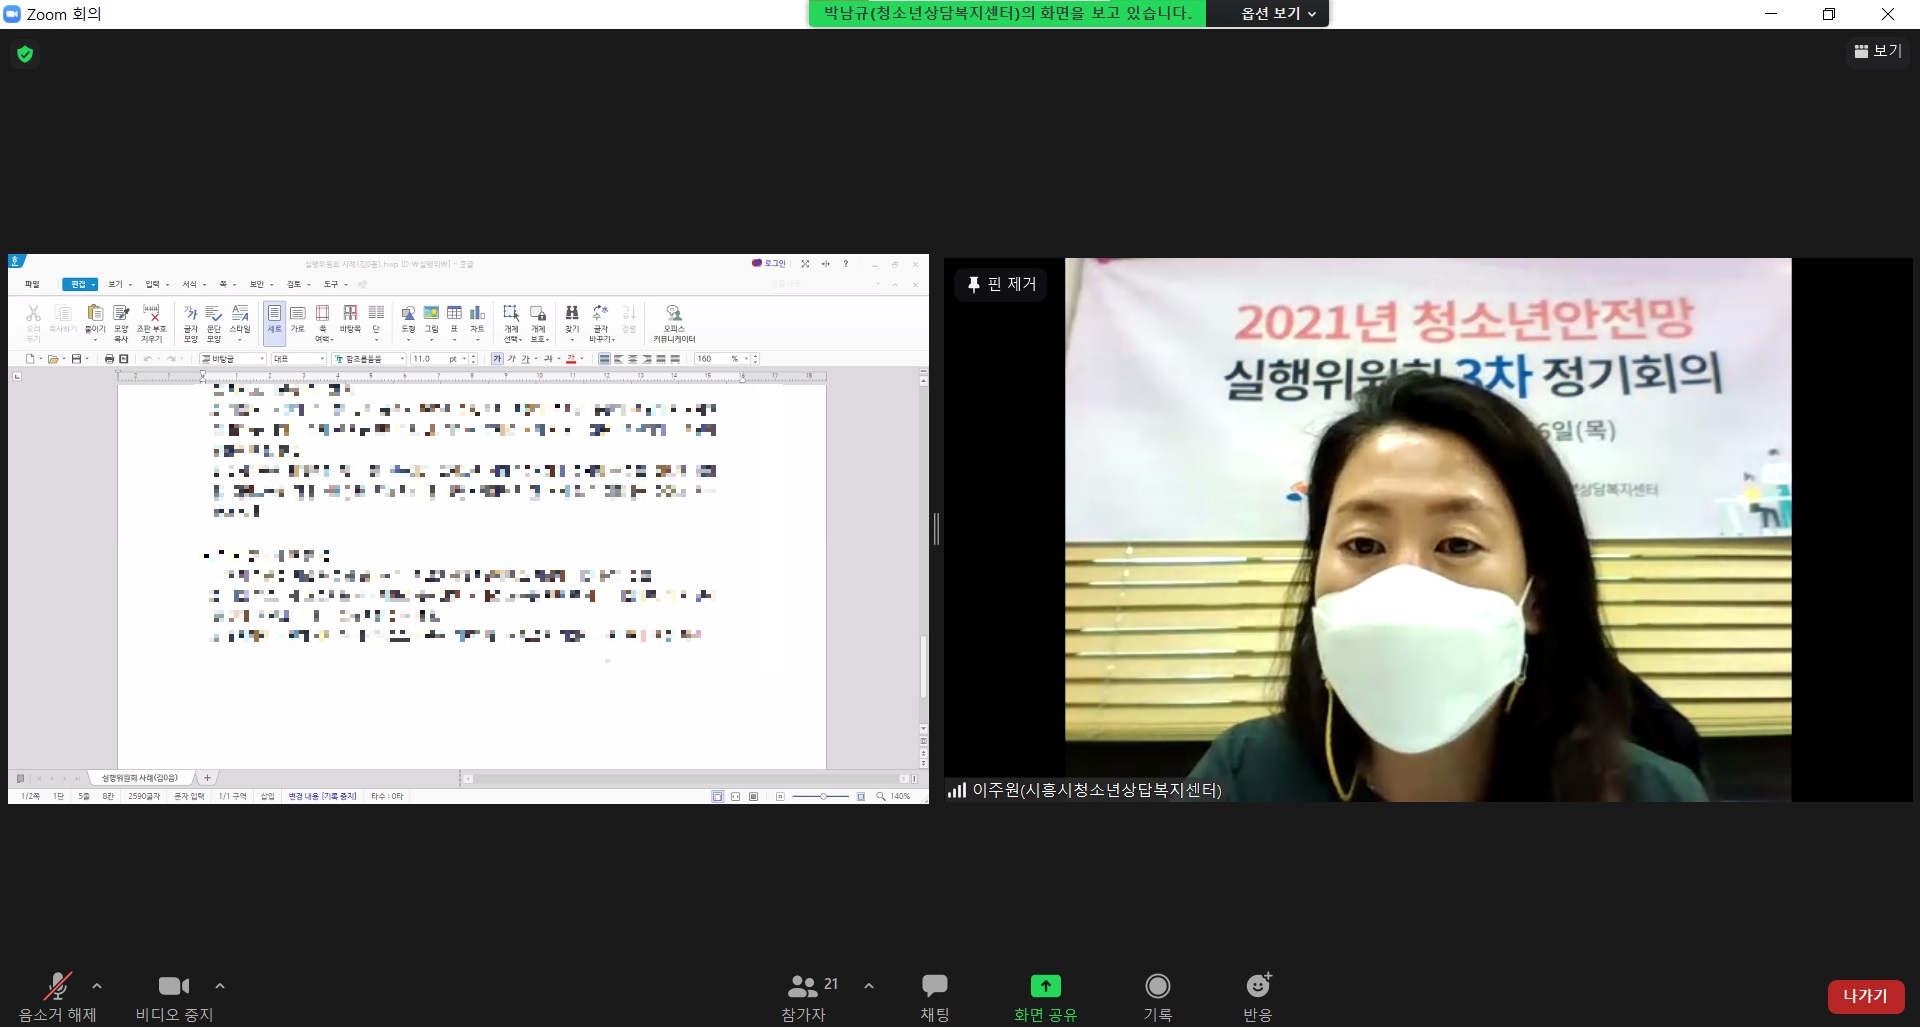Click 스타일 styles icon in ribbon
This screenshot has width=1920, height=1027.
(240, 322)
